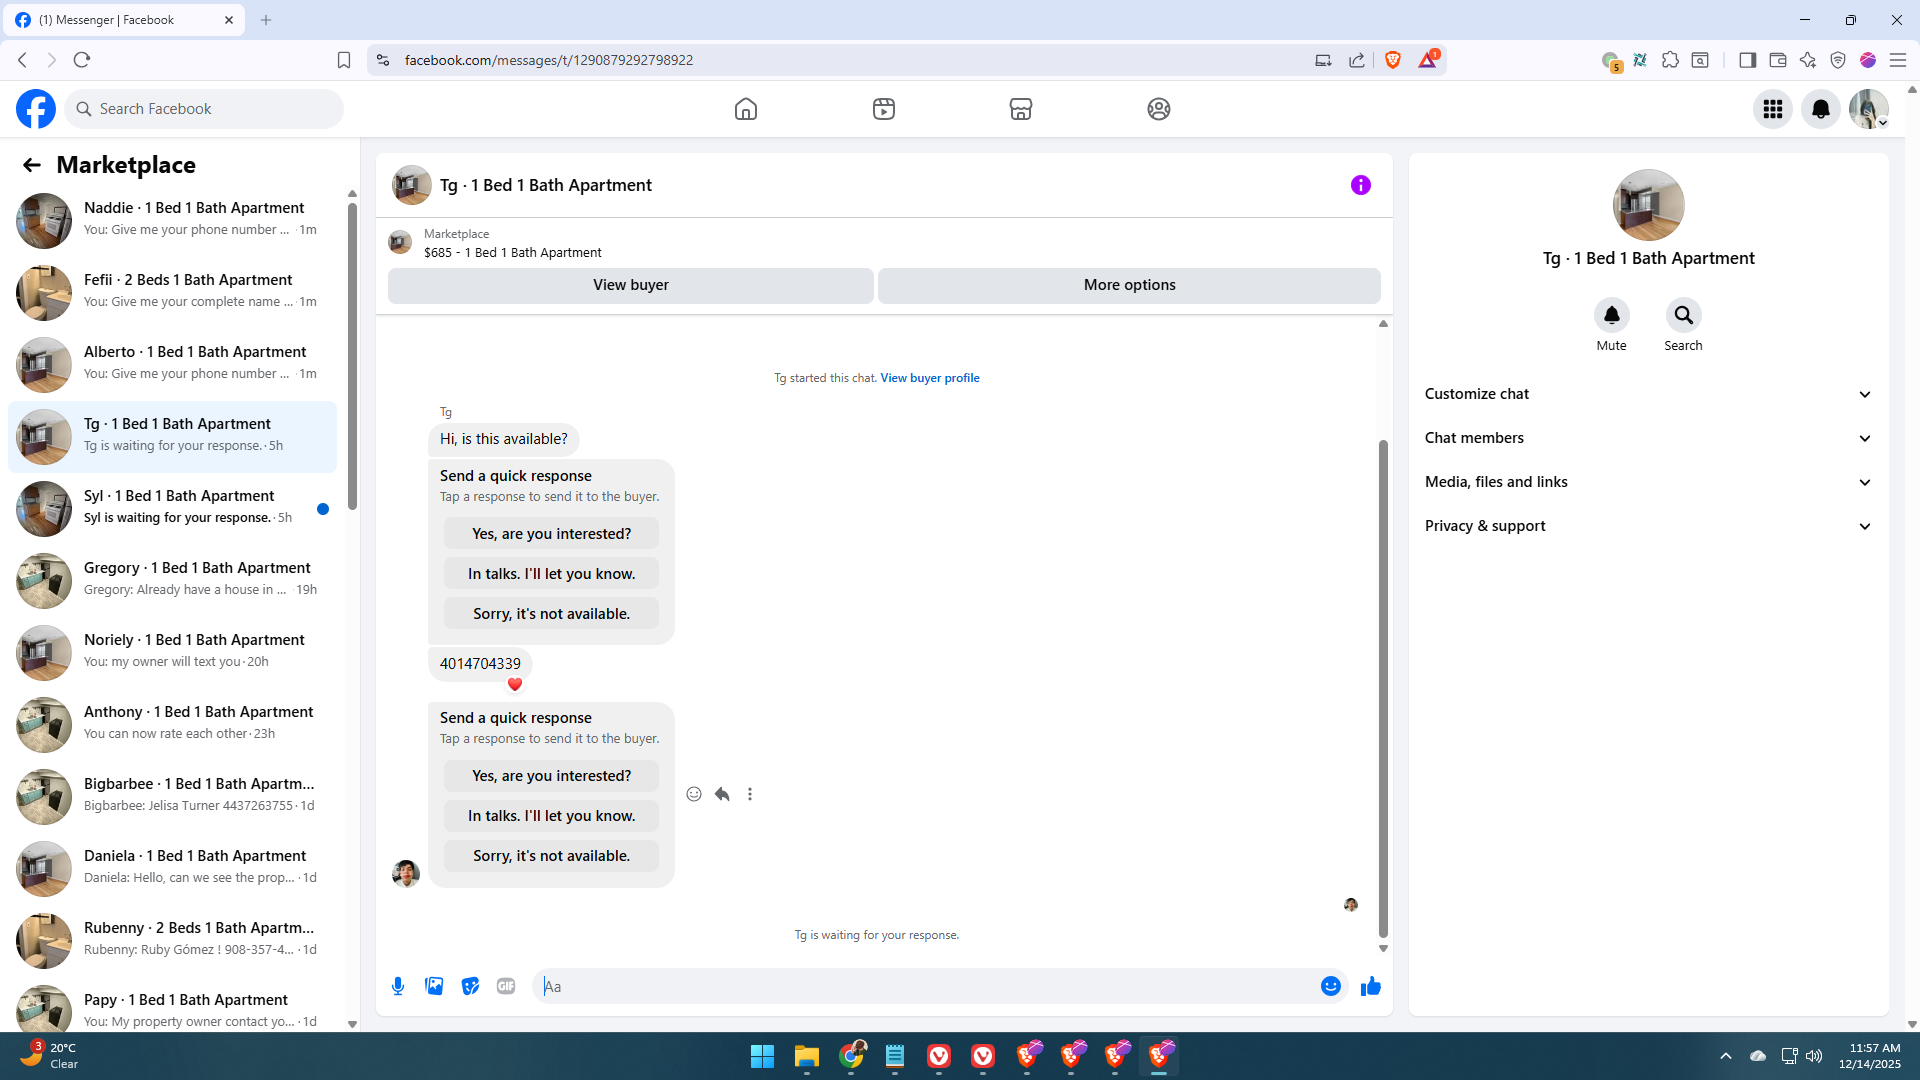The image size is (1920, 1080).
Task: Open Facebook menu grid icon
Action: [1773, 109]
